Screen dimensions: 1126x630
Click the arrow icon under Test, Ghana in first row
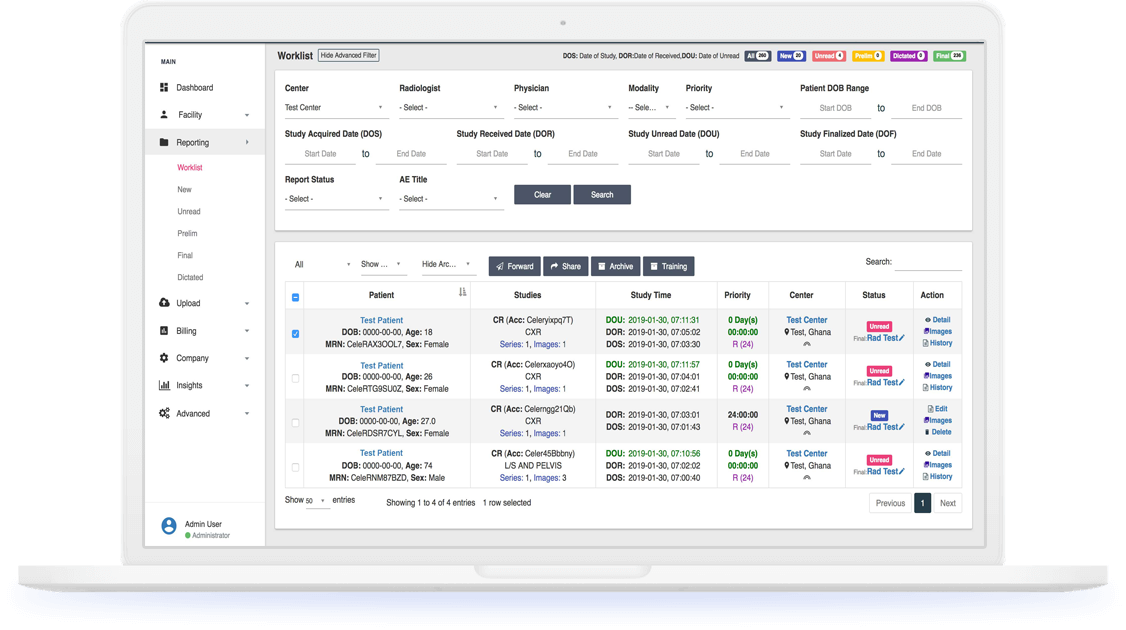806,343
